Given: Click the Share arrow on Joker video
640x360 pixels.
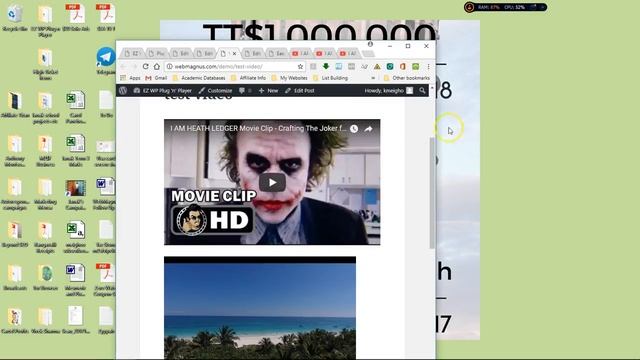Looking at the screenshot, I should click(x=368, y=129).
